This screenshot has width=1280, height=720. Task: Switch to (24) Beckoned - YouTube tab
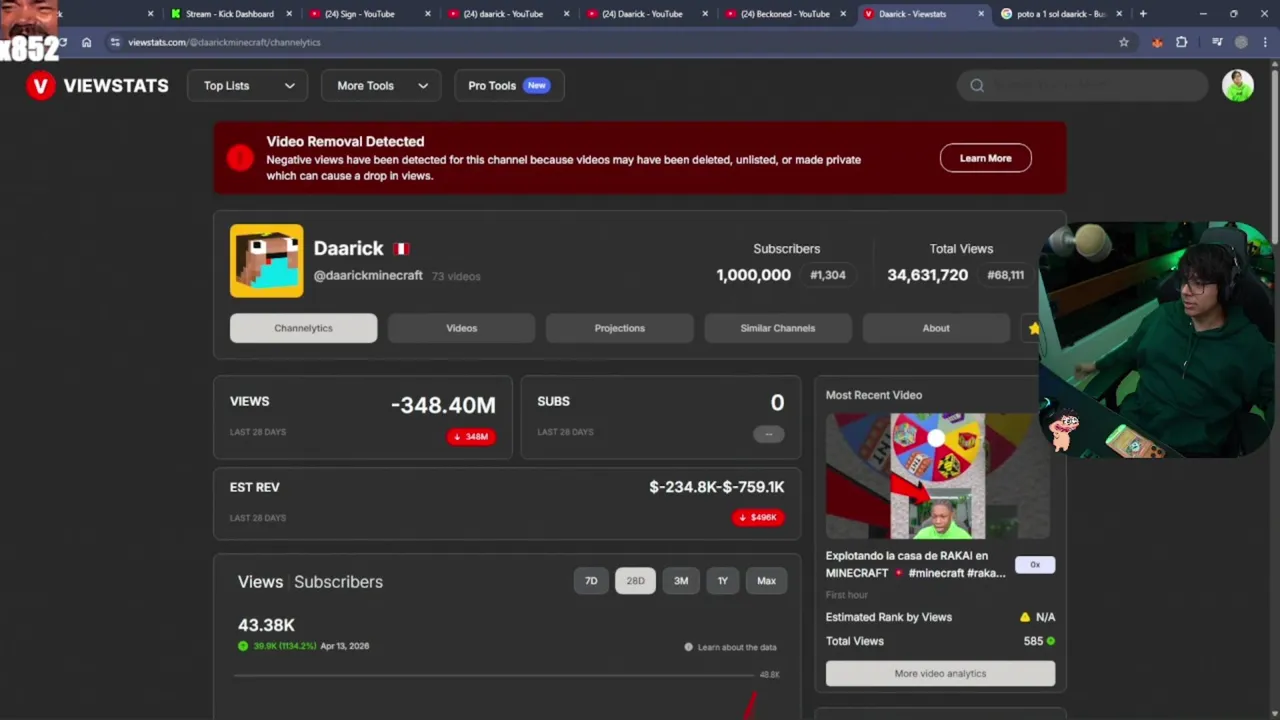pyautogui.click(x=785, y=14)
